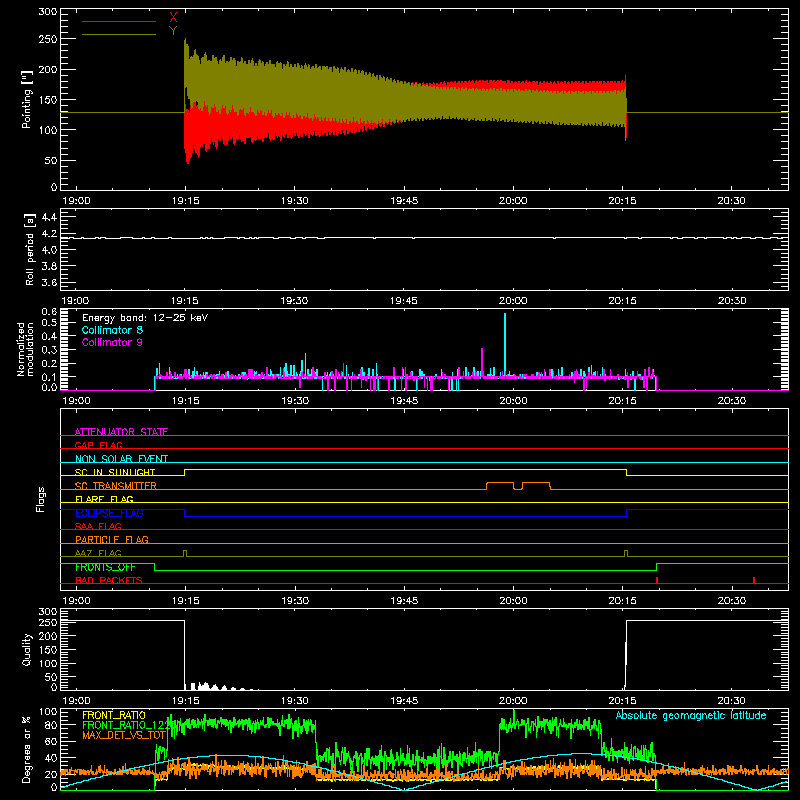Click the 'Absolute geomagnetic latitude' label
The width and height of the screenshot is (800, 800).
[x=691, y=715]
